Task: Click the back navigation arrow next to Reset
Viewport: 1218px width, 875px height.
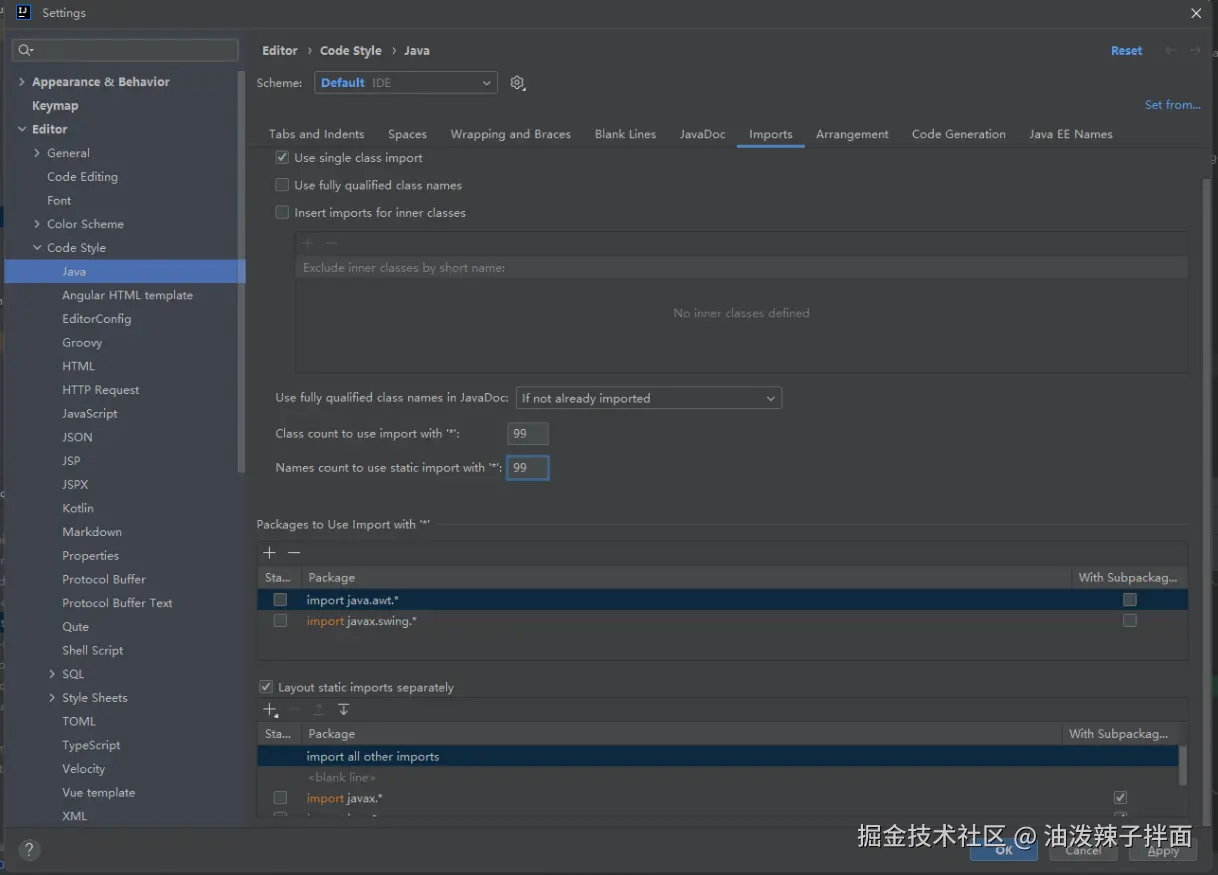Action: point(1170,51)
